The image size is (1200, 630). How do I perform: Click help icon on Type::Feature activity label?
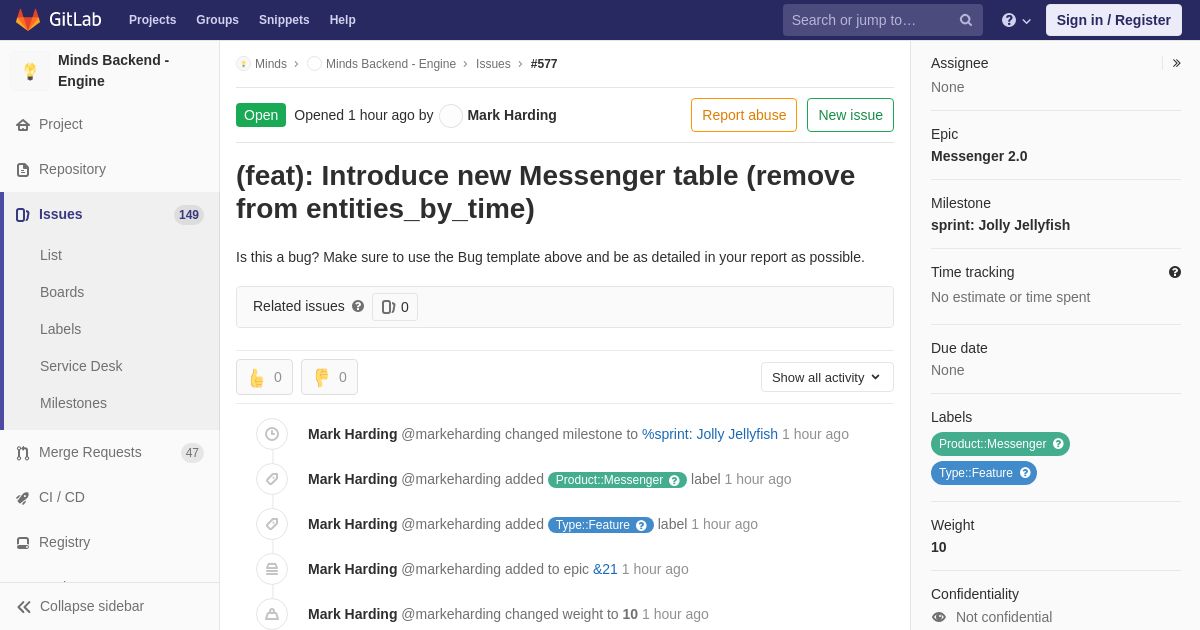(x=641, y=525)
